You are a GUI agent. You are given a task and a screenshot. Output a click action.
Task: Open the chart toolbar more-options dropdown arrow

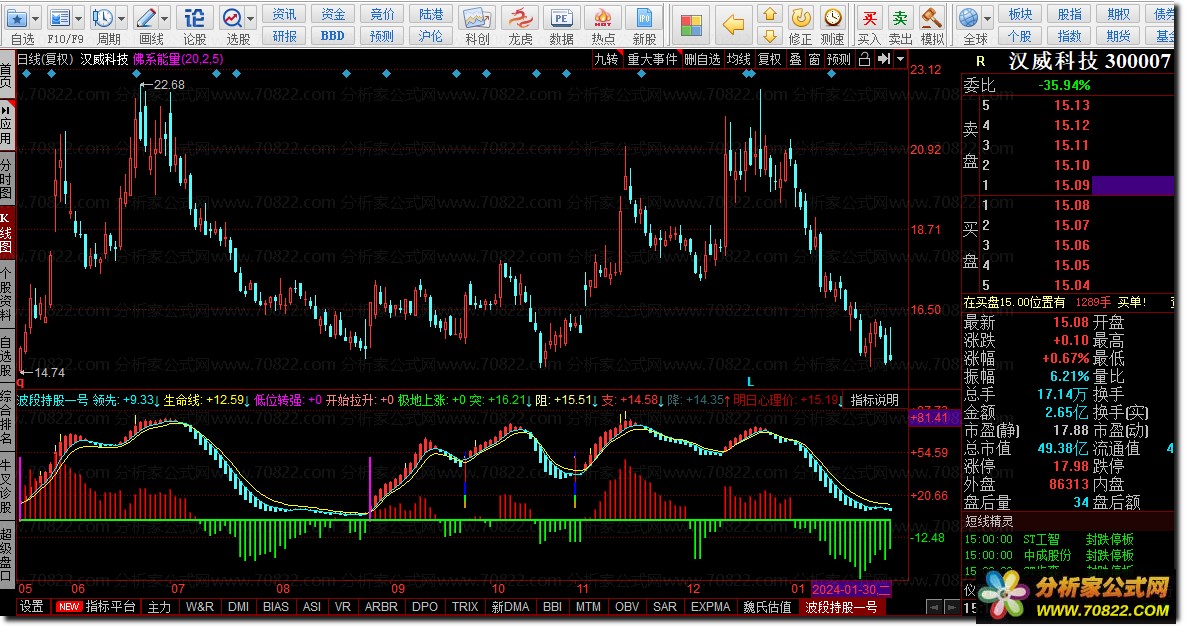pyautogui.click(x=900, y=59)
